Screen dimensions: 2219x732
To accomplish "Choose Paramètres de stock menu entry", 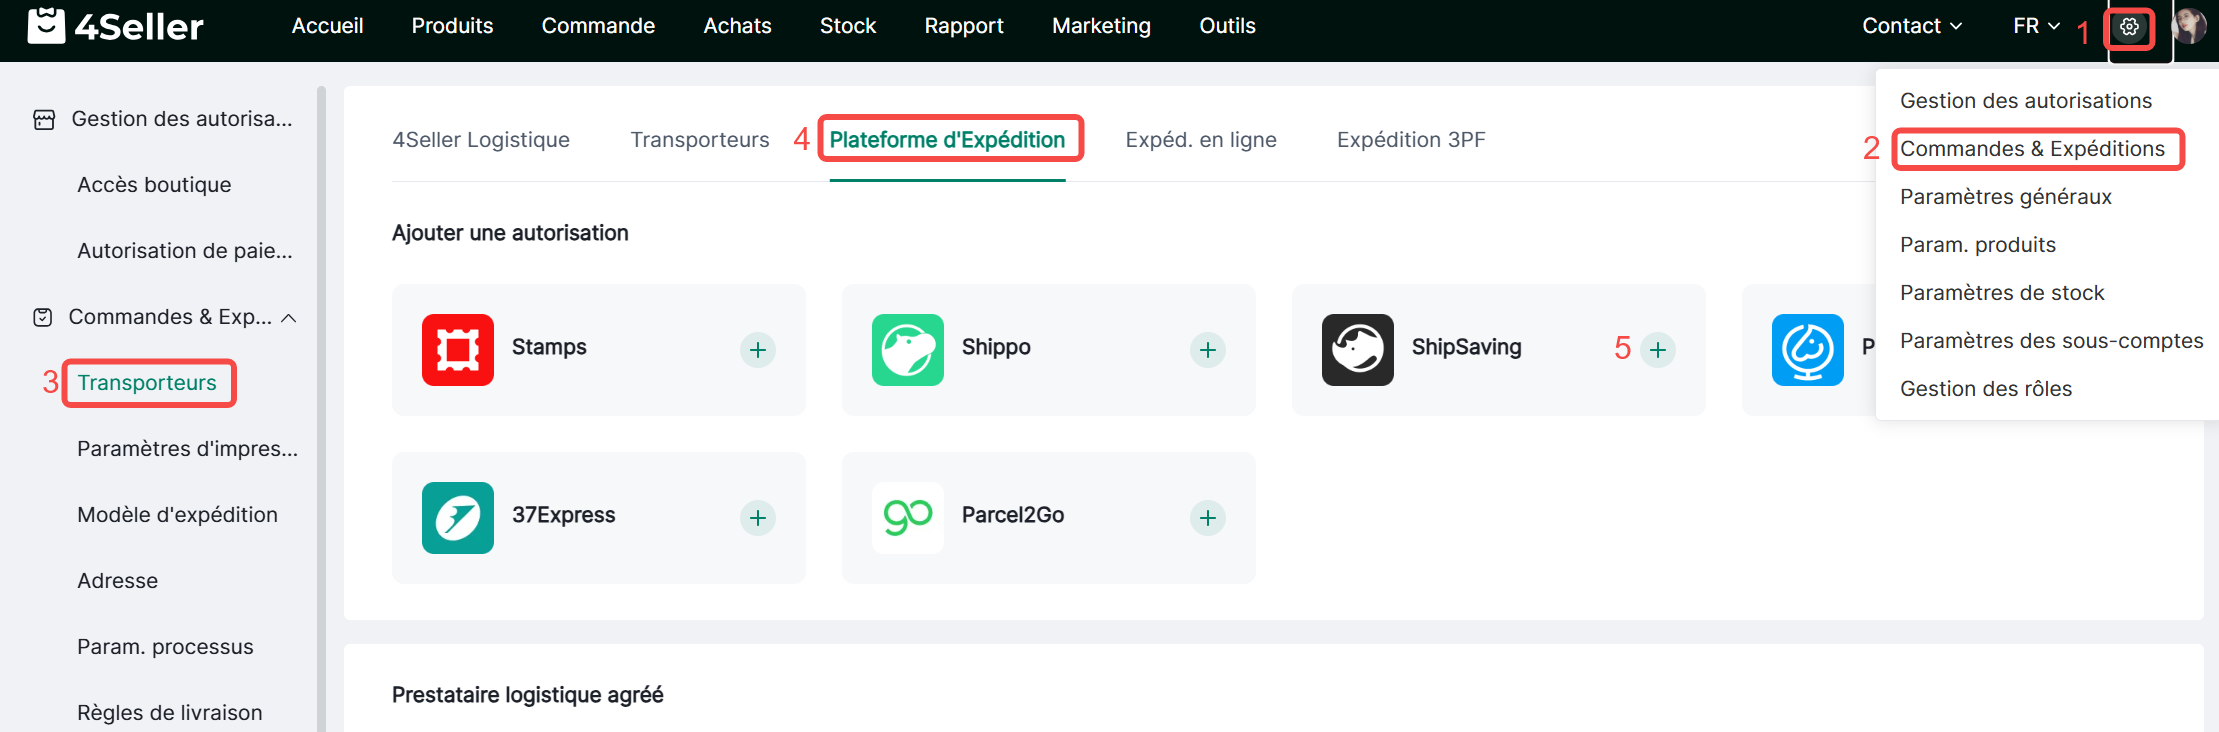I will click(x=2002, y=293).
